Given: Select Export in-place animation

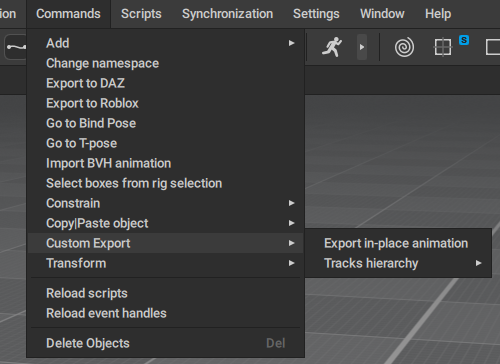Looking at the screenshot, I should coord(398,243).
